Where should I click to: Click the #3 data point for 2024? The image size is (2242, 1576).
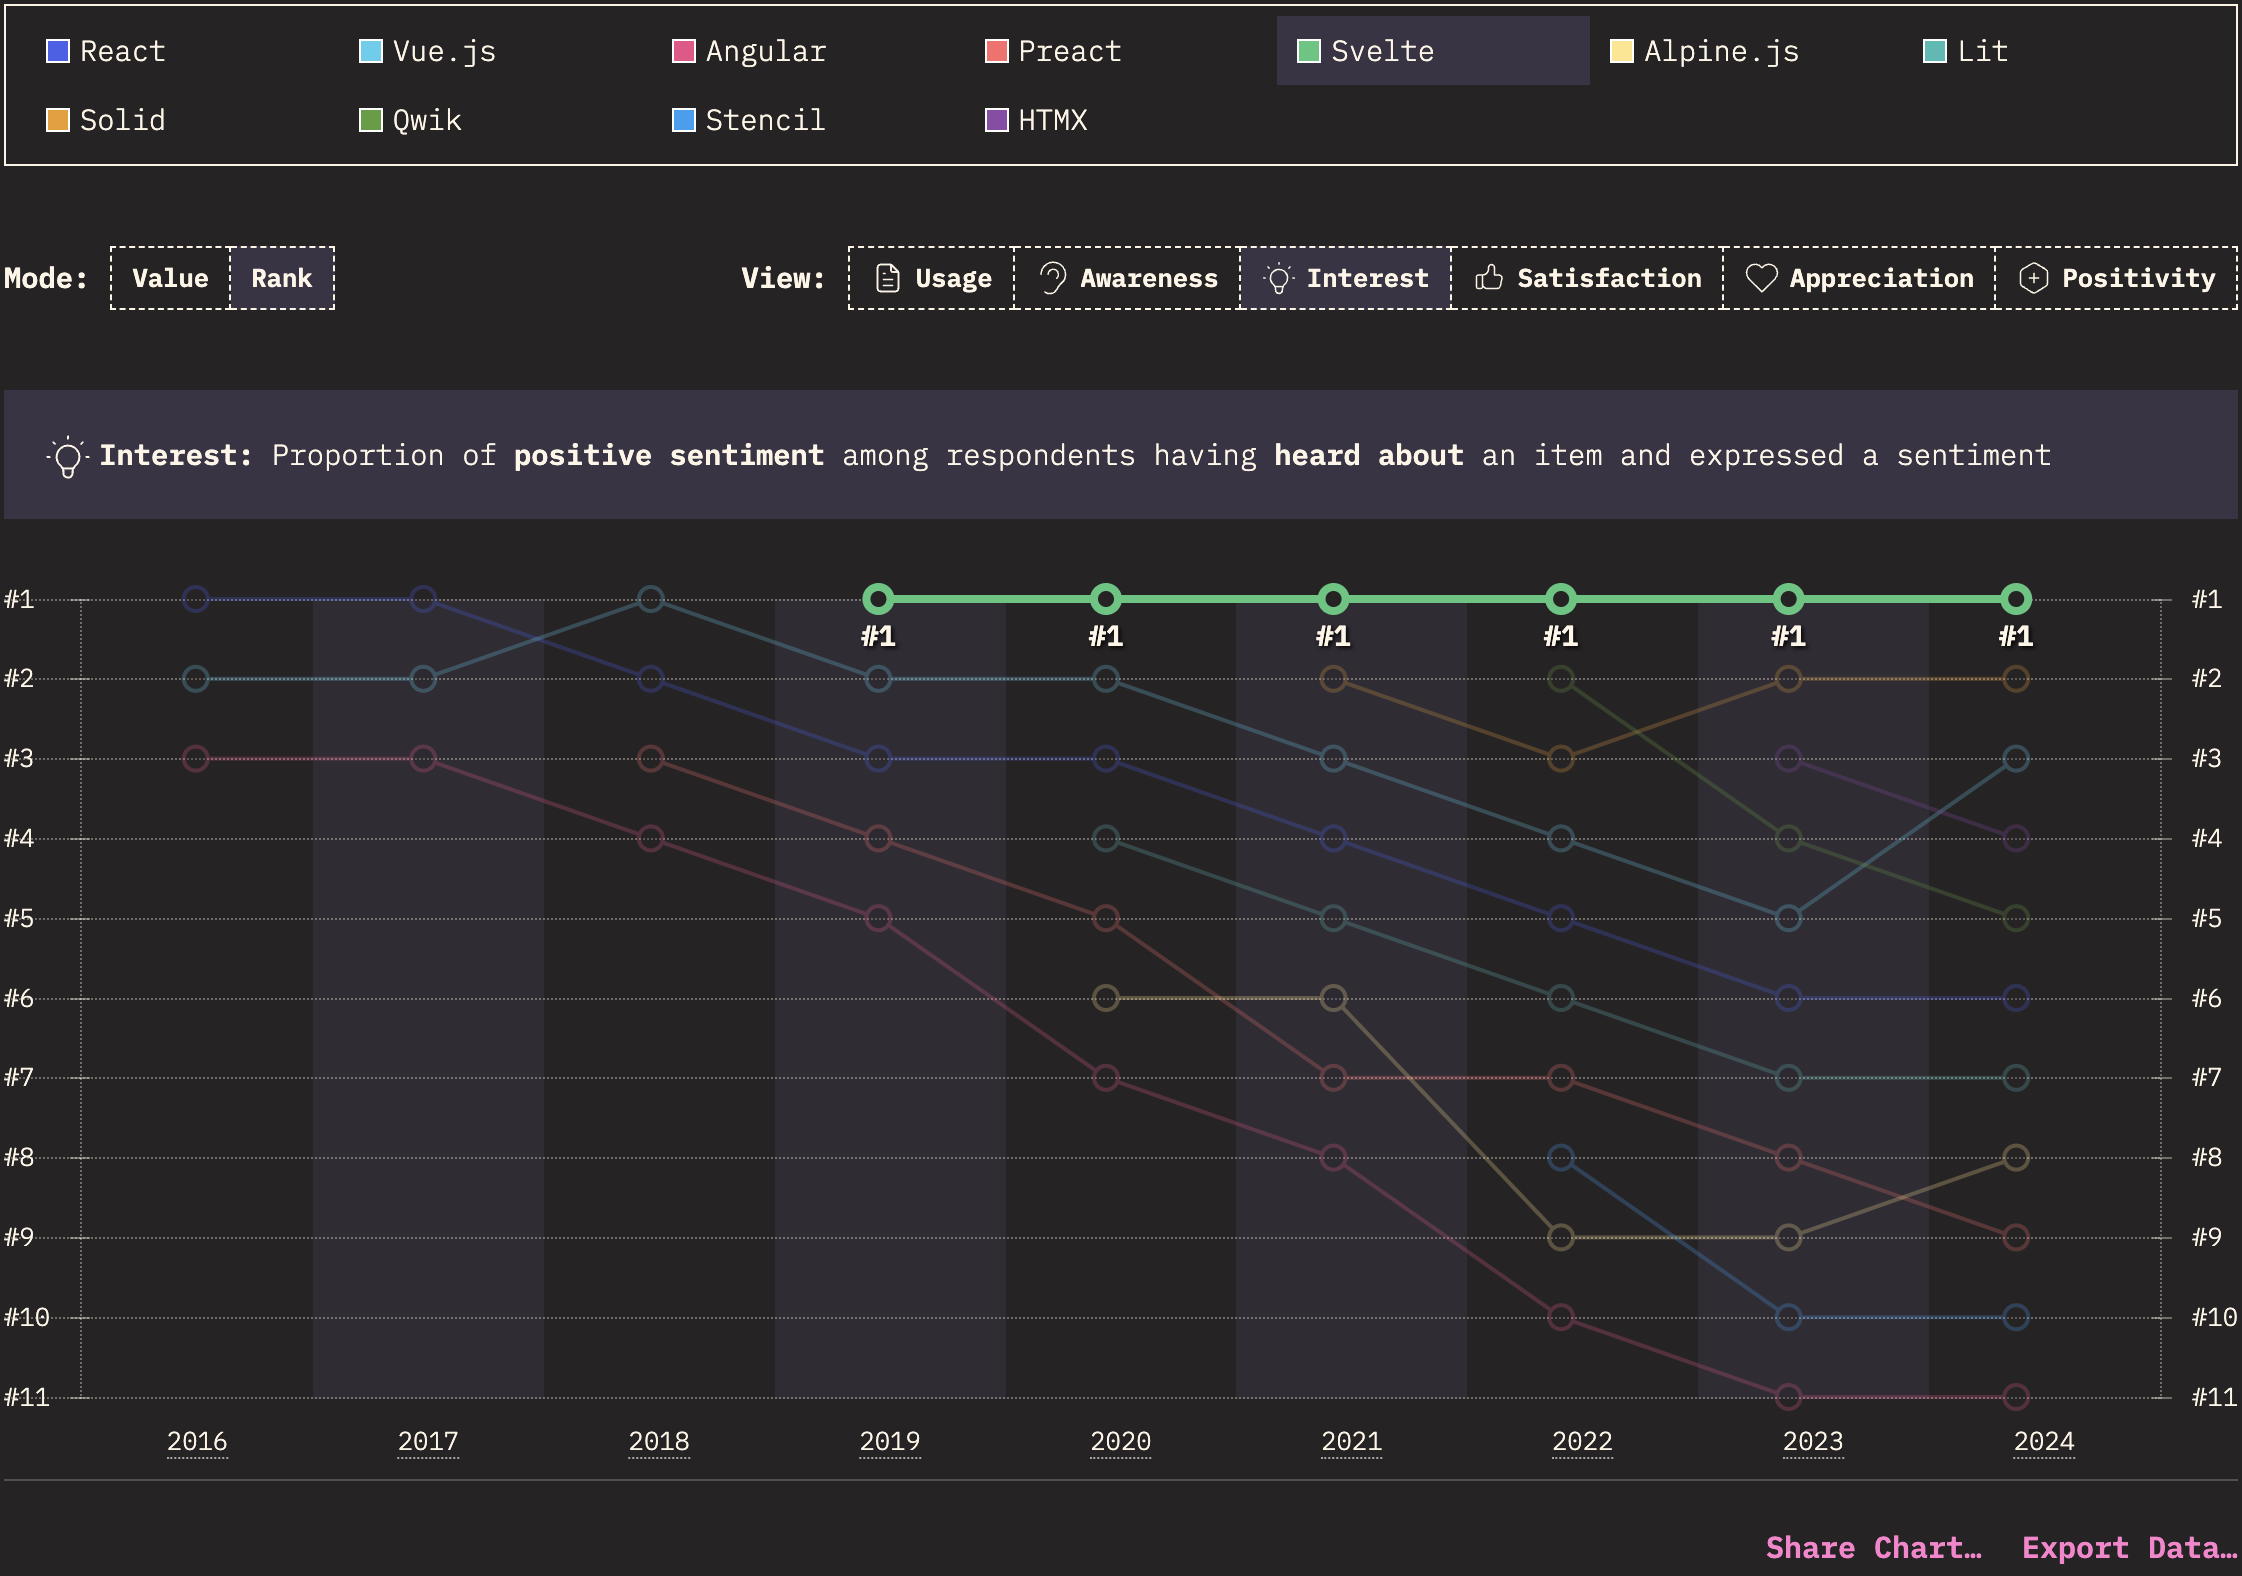(2016, 758)
